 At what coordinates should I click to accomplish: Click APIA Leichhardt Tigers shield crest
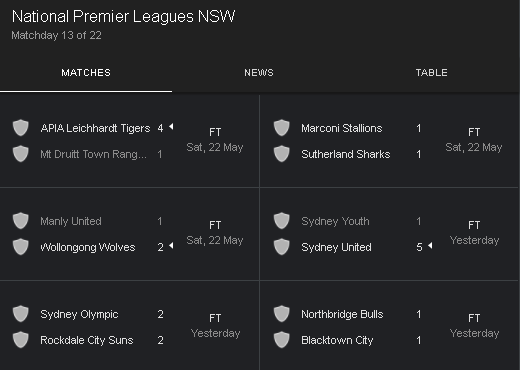pyautogui.click(x=21, y=128)
